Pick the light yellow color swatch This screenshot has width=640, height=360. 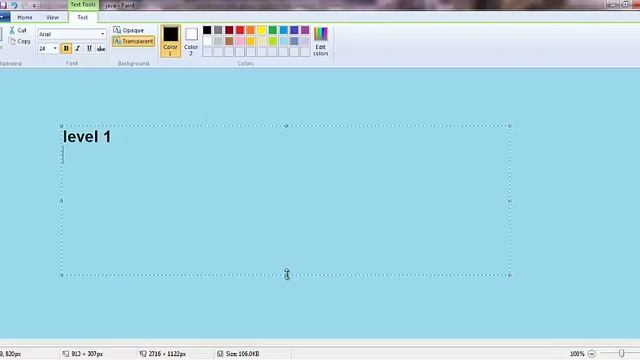coord(262,41)
